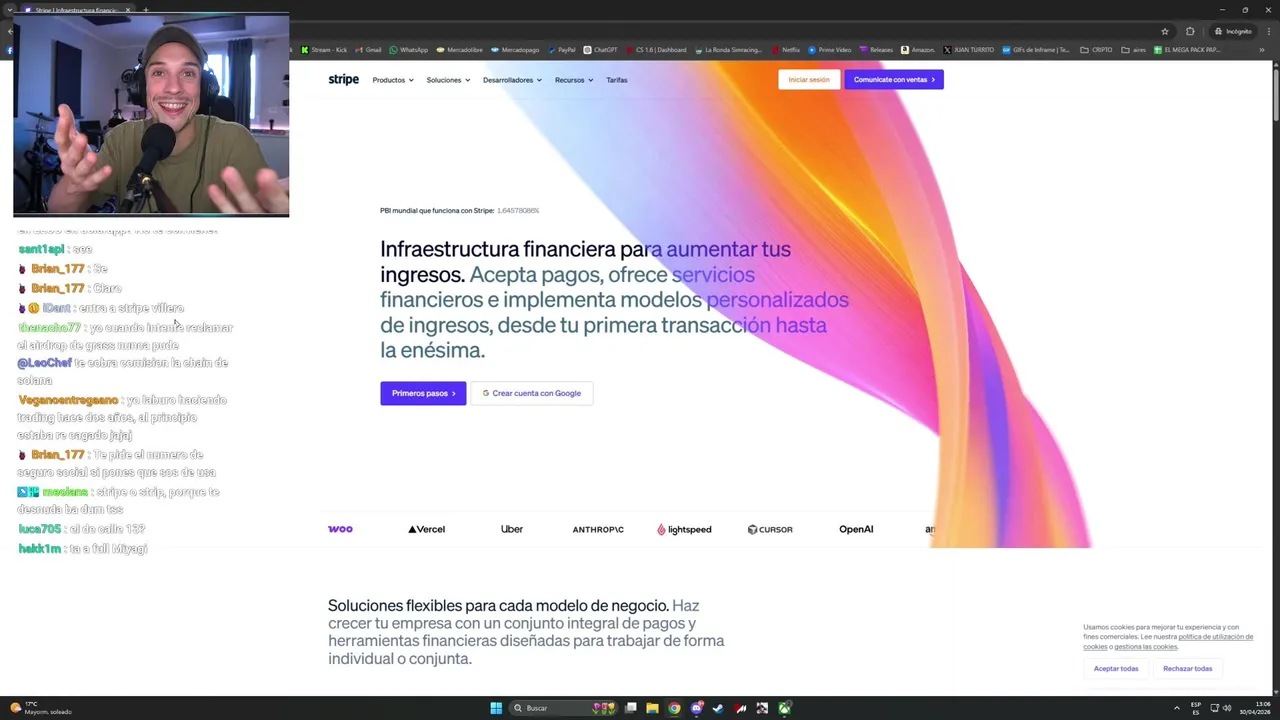Open the WhatsApp bookmark

click(409, 49)
